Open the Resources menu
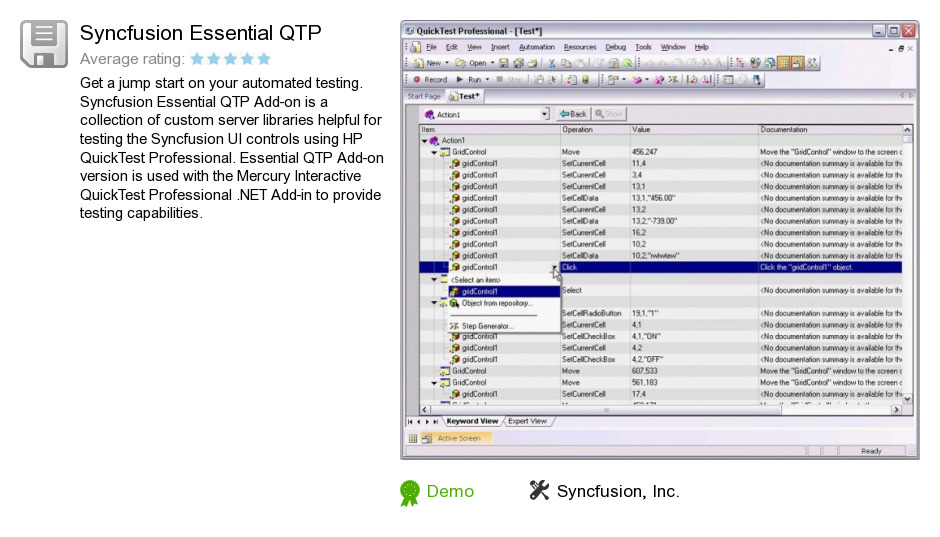The image size is (940, 537). pyautogui.click(x=580, y=47)
